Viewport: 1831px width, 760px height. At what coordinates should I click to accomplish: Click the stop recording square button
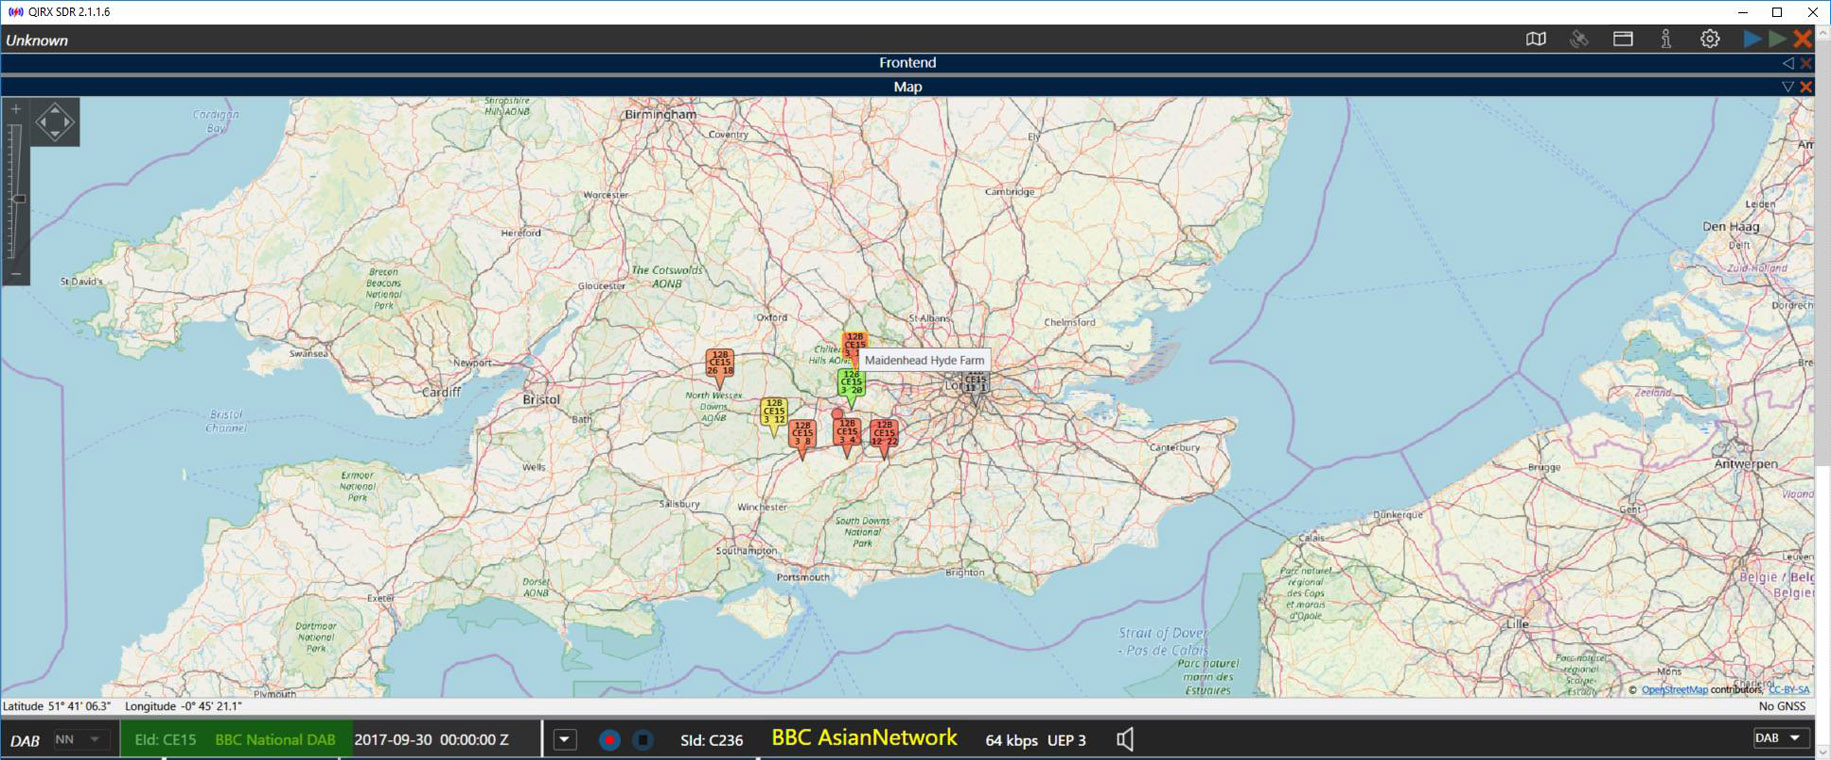click(x=643, y=740)
